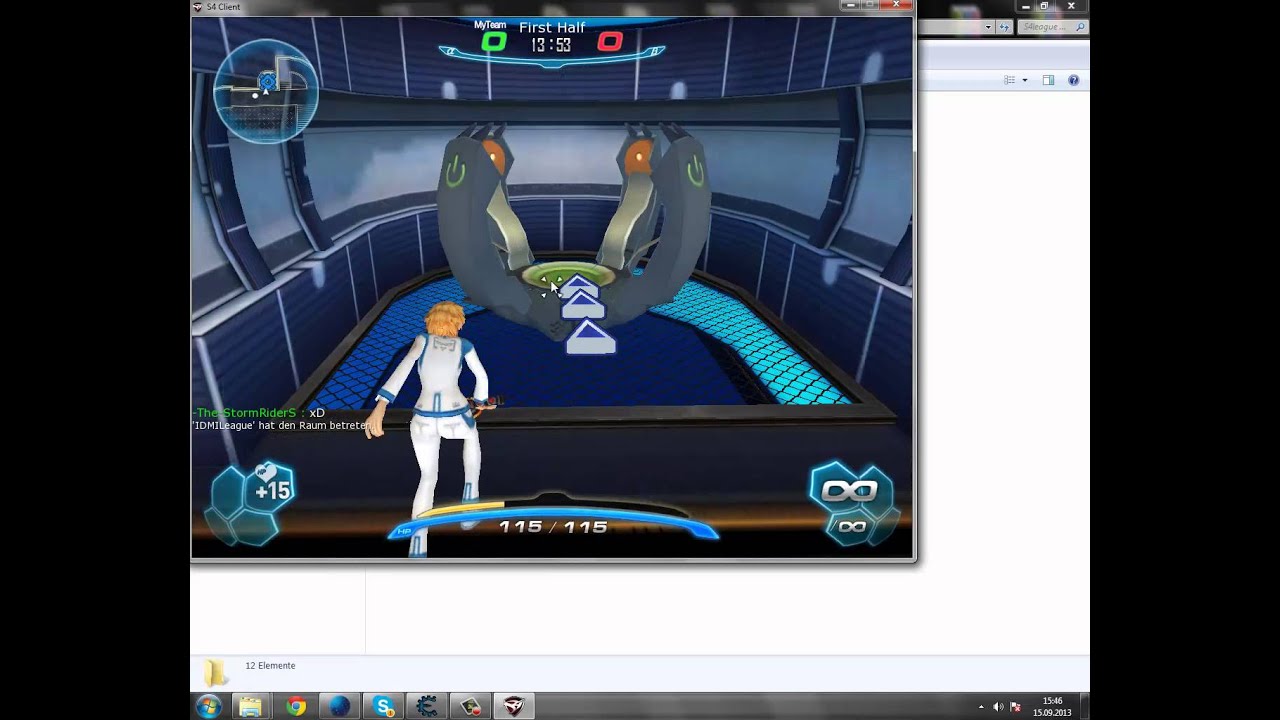Open the gear-shaped Cheat Engine taskbar icon
Screen dimensions: 1280x720
pyautogui.click(x=427, y=707)
